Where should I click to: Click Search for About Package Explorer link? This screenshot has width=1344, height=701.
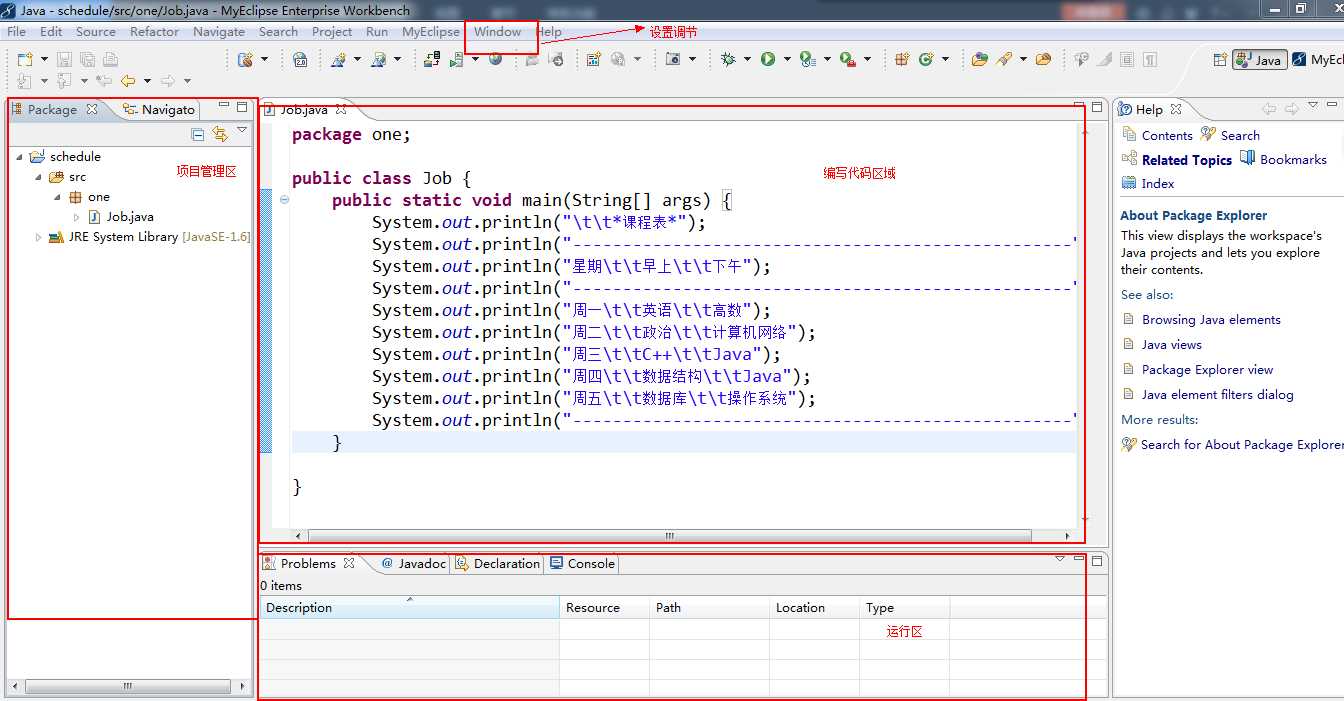coord(1242,445)
